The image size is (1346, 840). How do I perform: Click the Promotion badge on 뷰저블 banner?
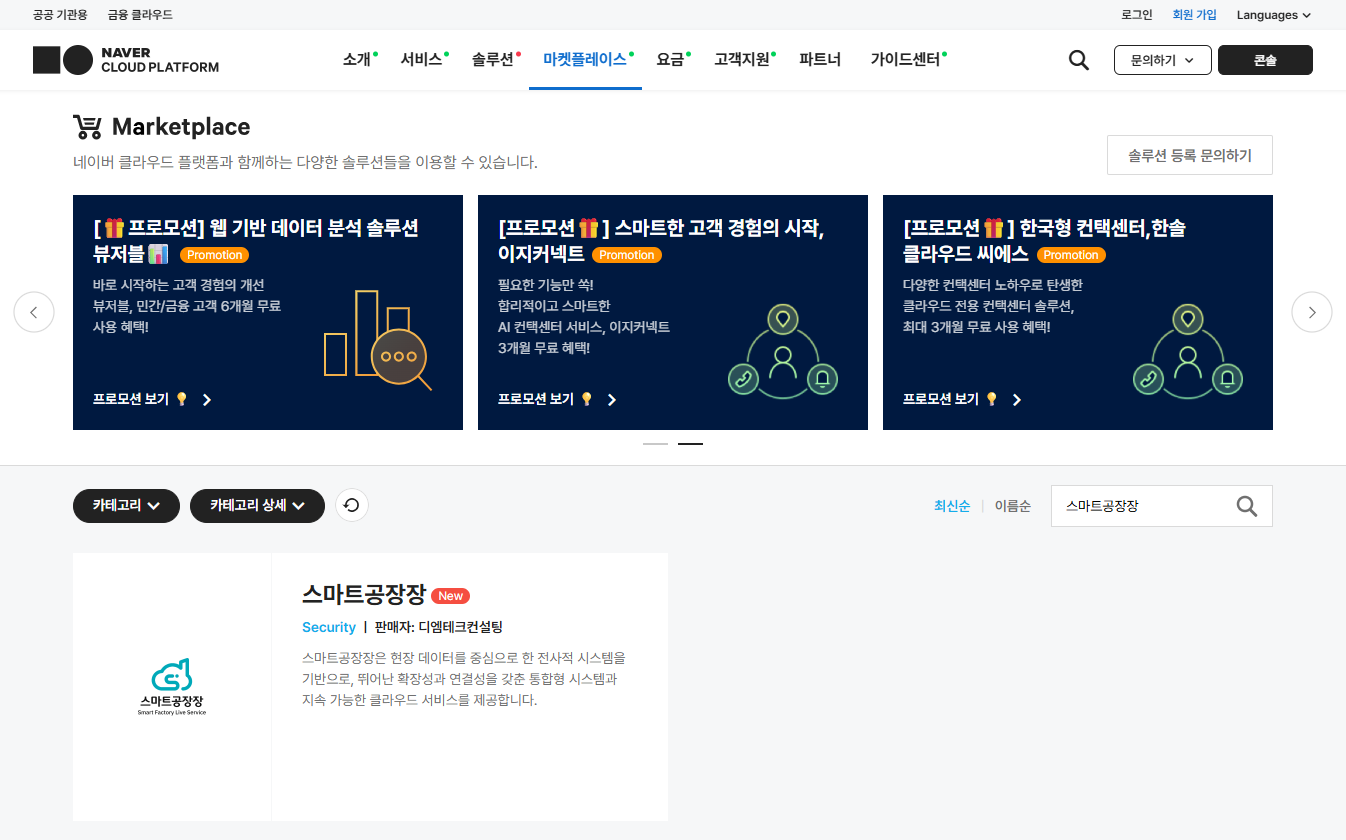pos(215,255)
